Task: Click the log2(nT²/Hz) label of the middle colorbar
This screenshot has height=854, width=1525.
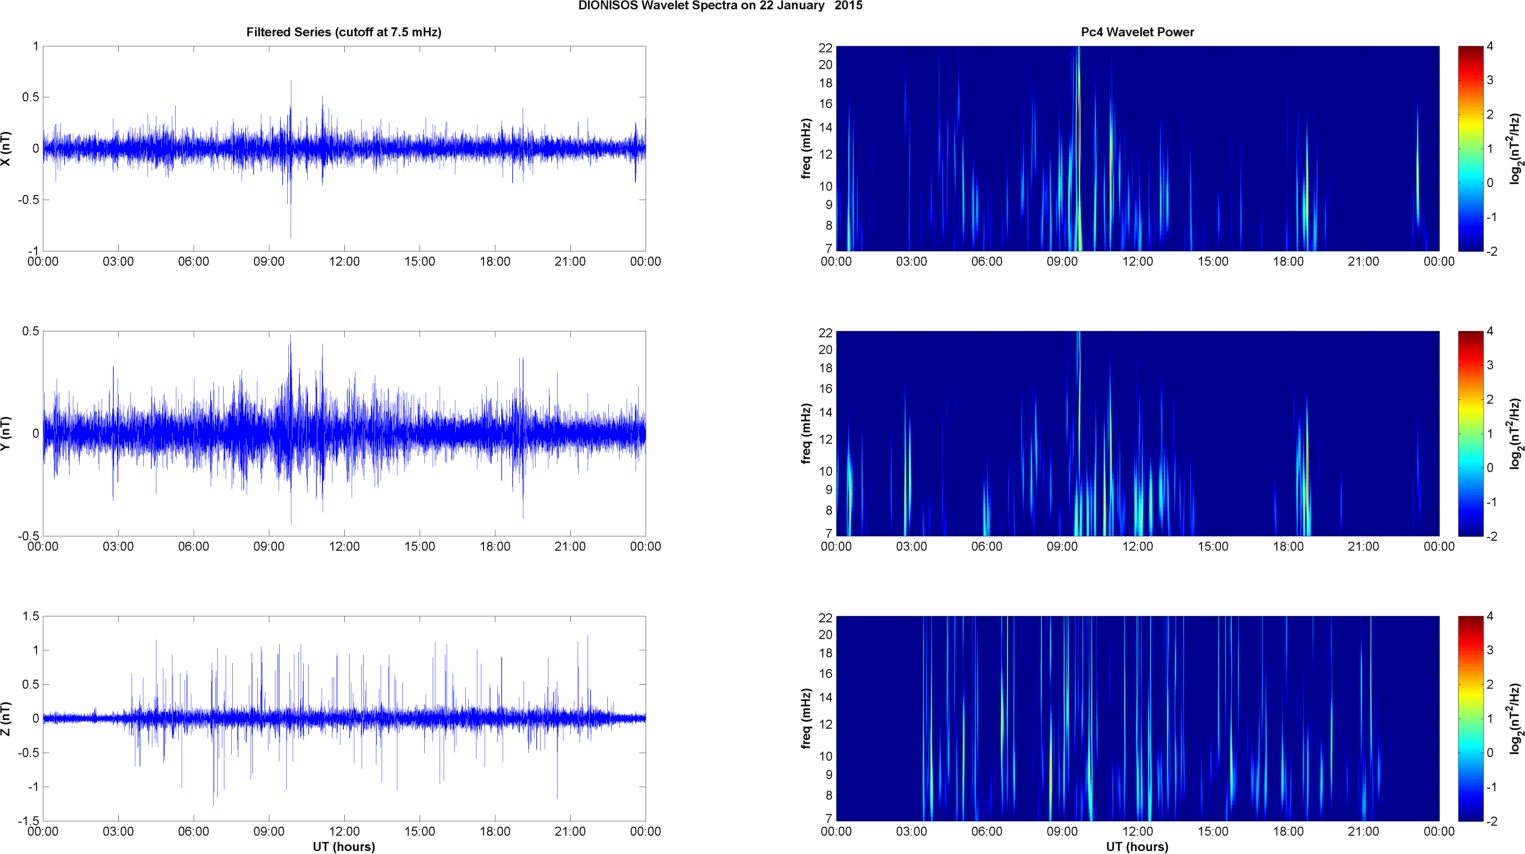Action: point(1516,433)
